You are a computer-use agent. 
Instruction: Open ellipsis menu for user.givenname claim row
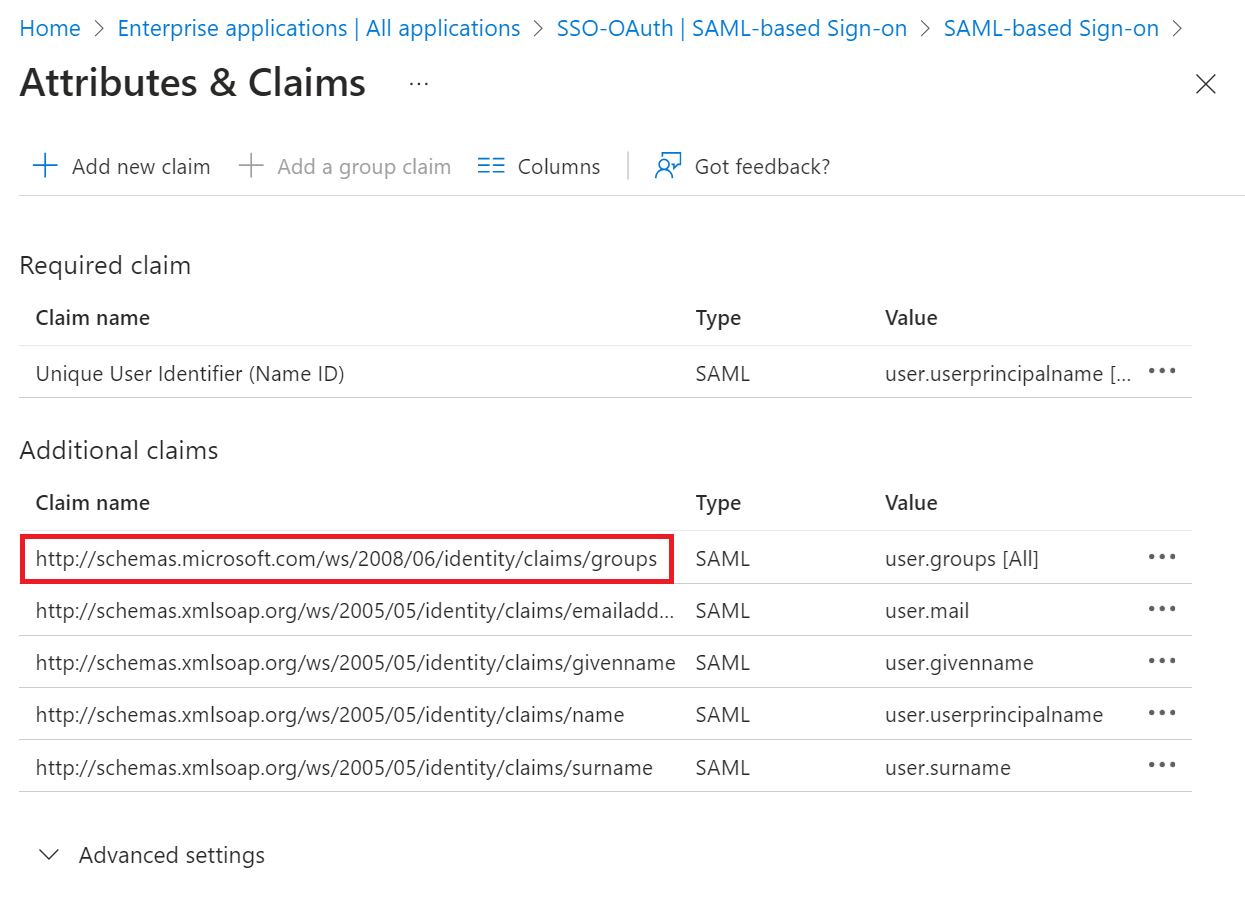point(1161,661)
